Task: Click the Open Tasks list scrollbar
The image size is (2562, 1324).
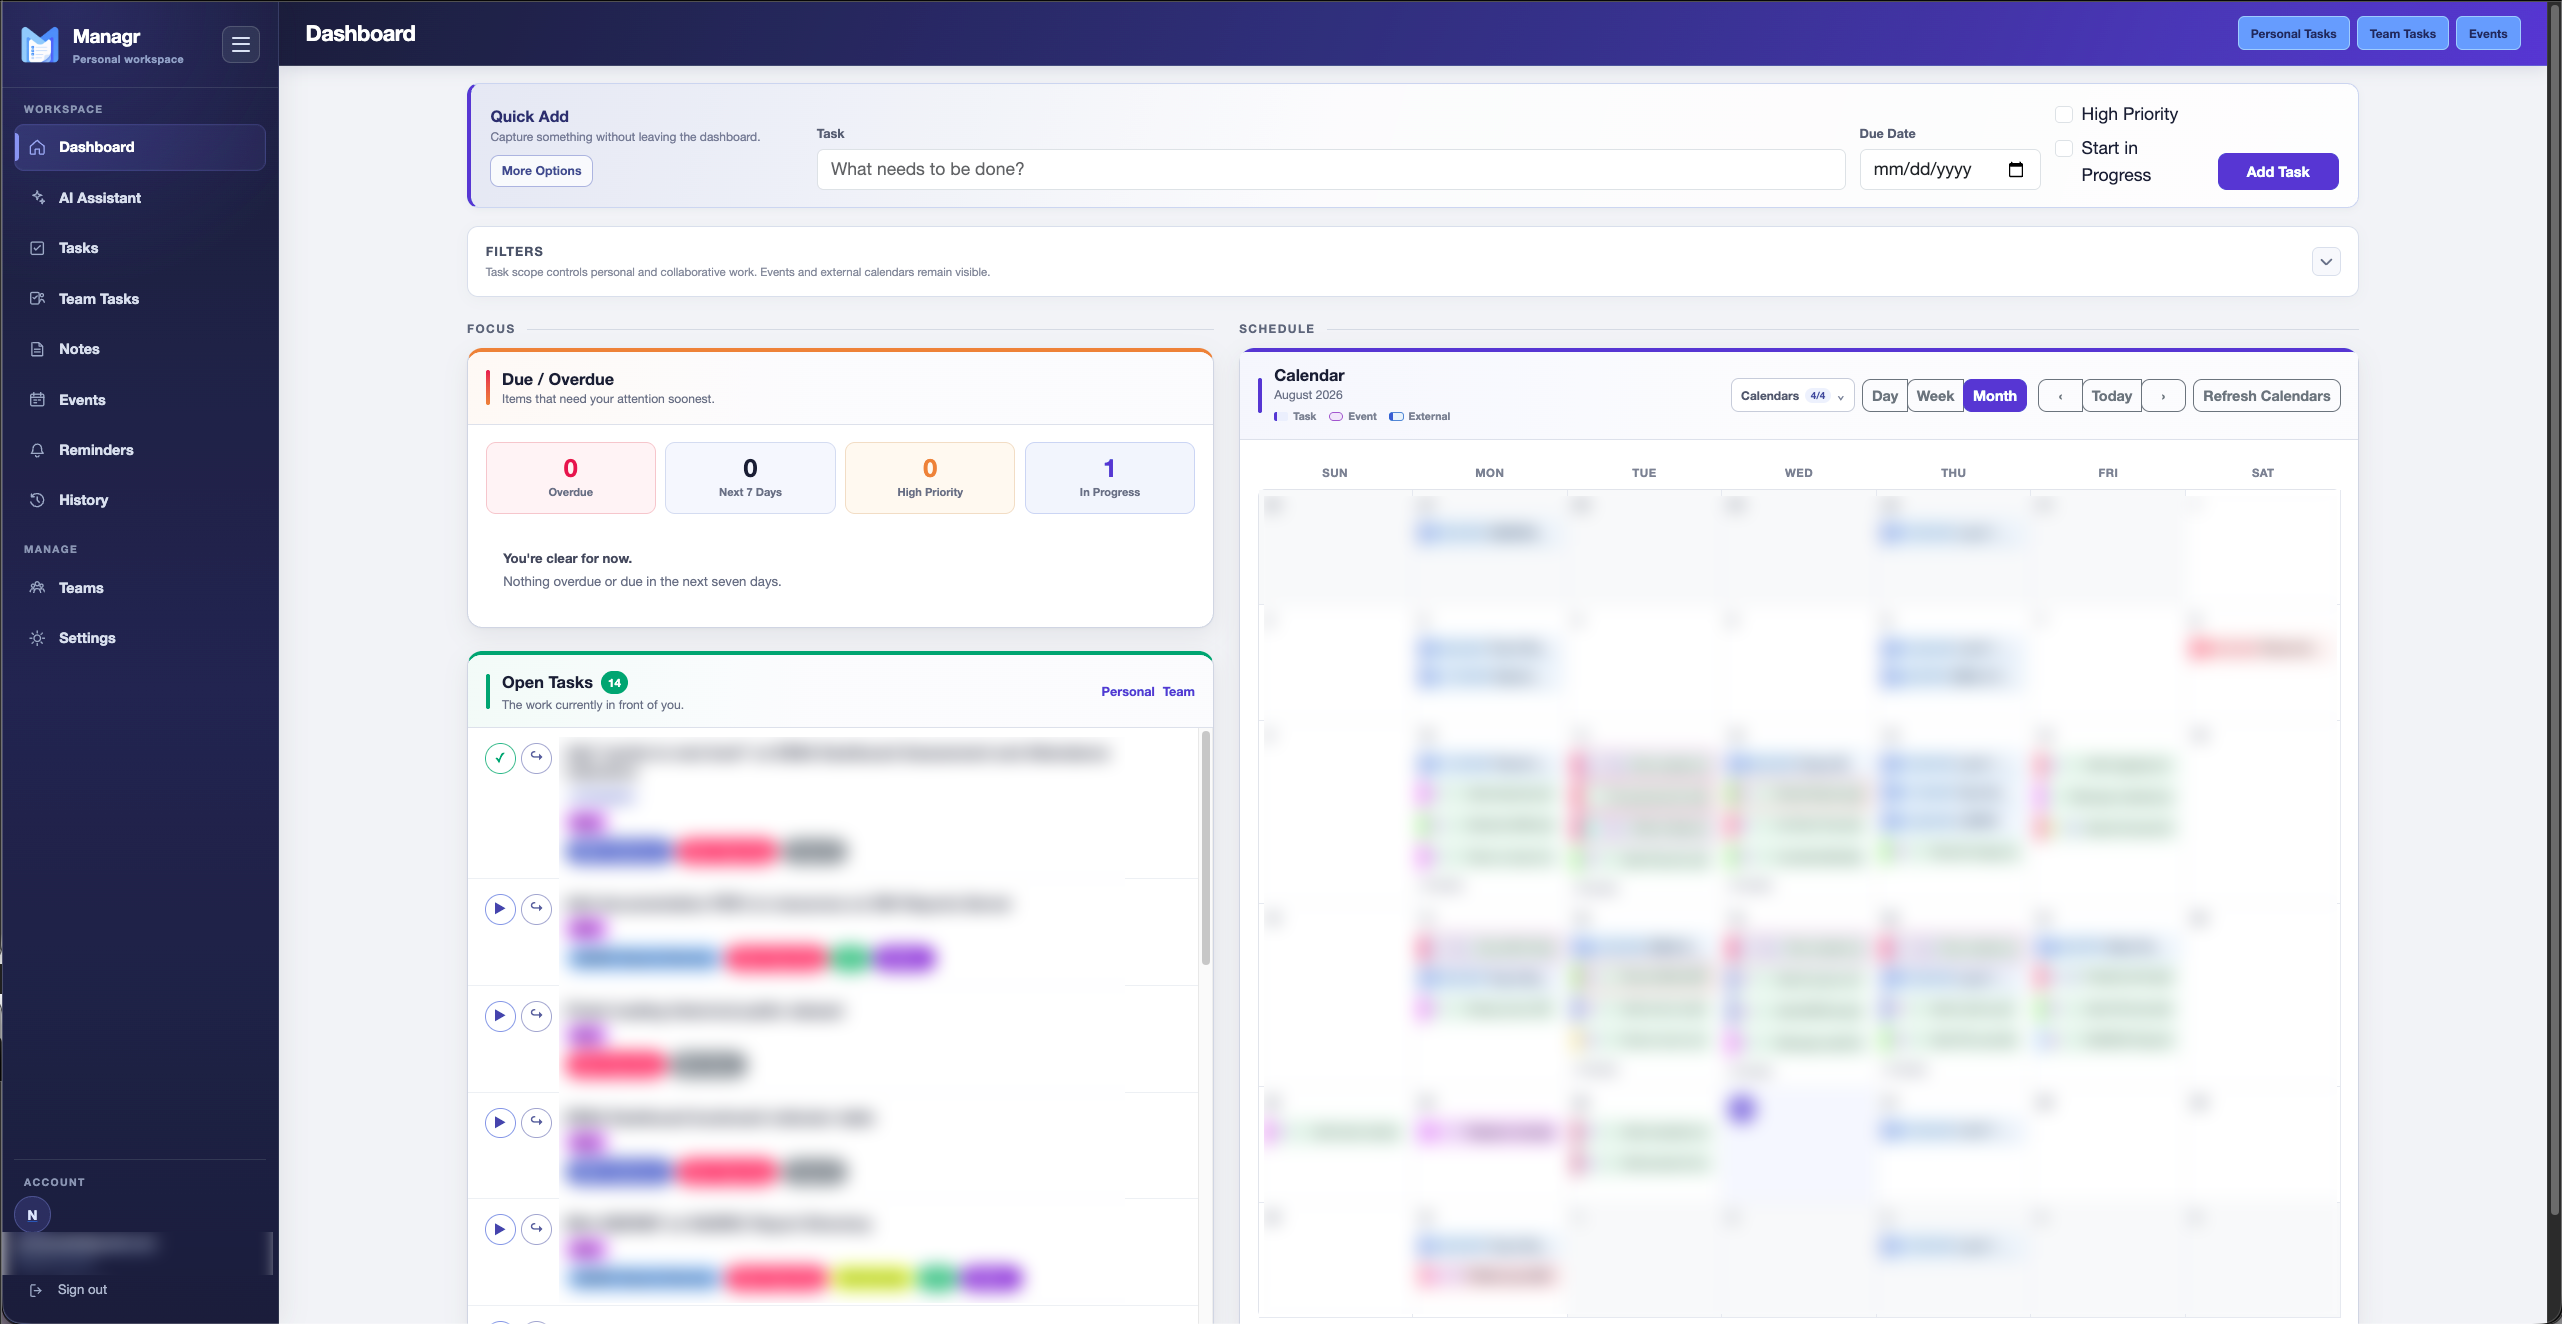Action: point(1205,848)
